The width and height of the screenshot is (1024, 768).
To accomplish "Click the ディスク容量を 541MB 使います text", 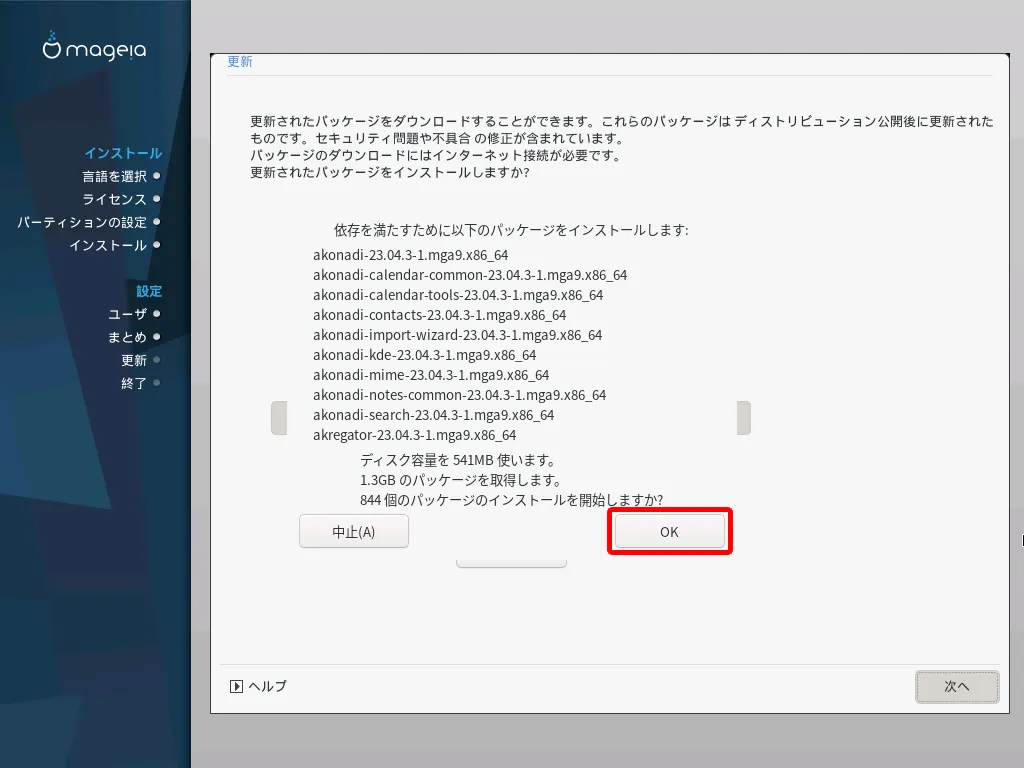I will pyautogui.click(x=458, y=460).
